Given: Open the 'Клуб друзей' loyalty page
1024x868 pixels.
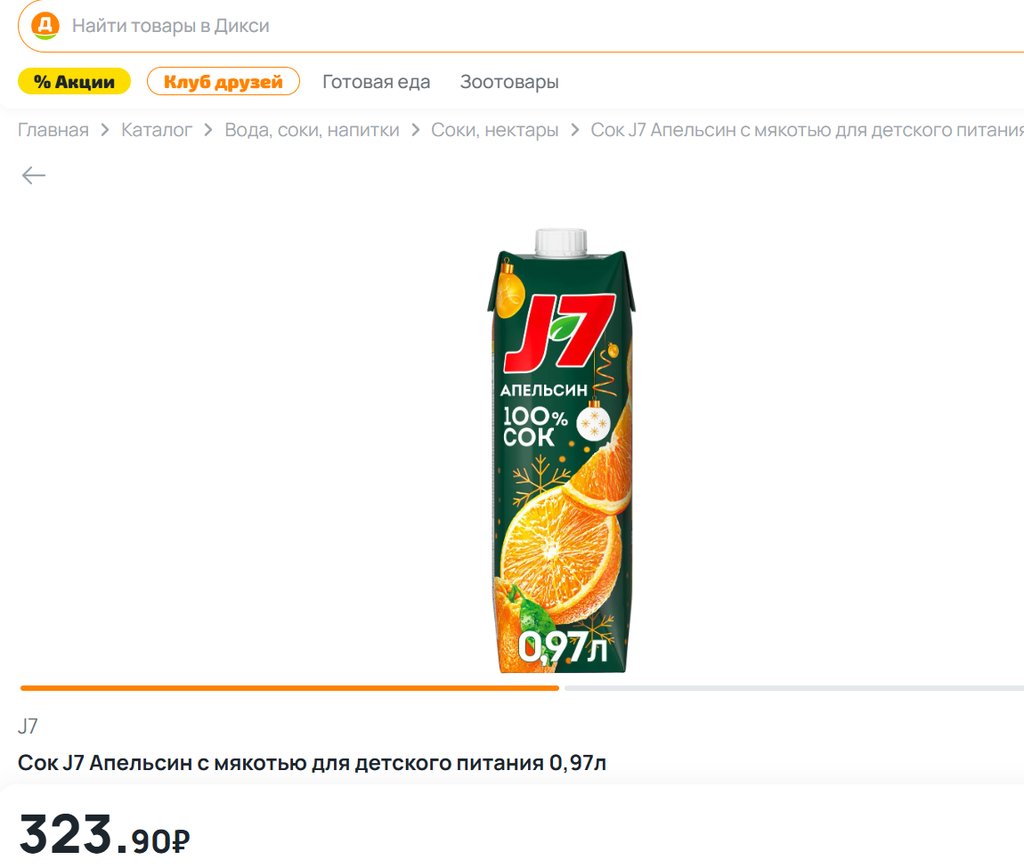Looking at the screenshot, I should tap(223, 82).
